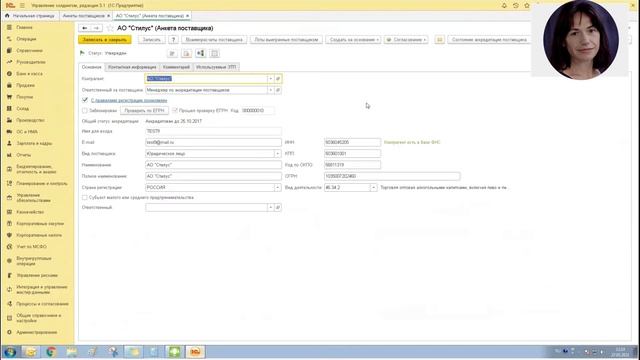Toggle Прошел проверку ЕГРН checkbox
This screenshot has width=640, height=360.
tap(175, 111)
